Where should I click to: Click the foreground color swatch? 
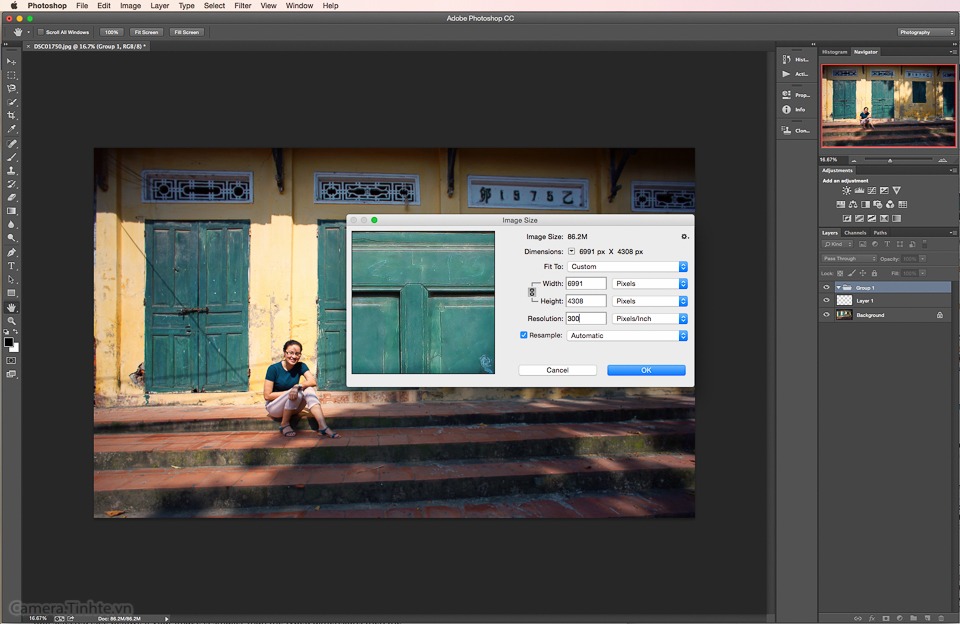(x=9, y=342)
